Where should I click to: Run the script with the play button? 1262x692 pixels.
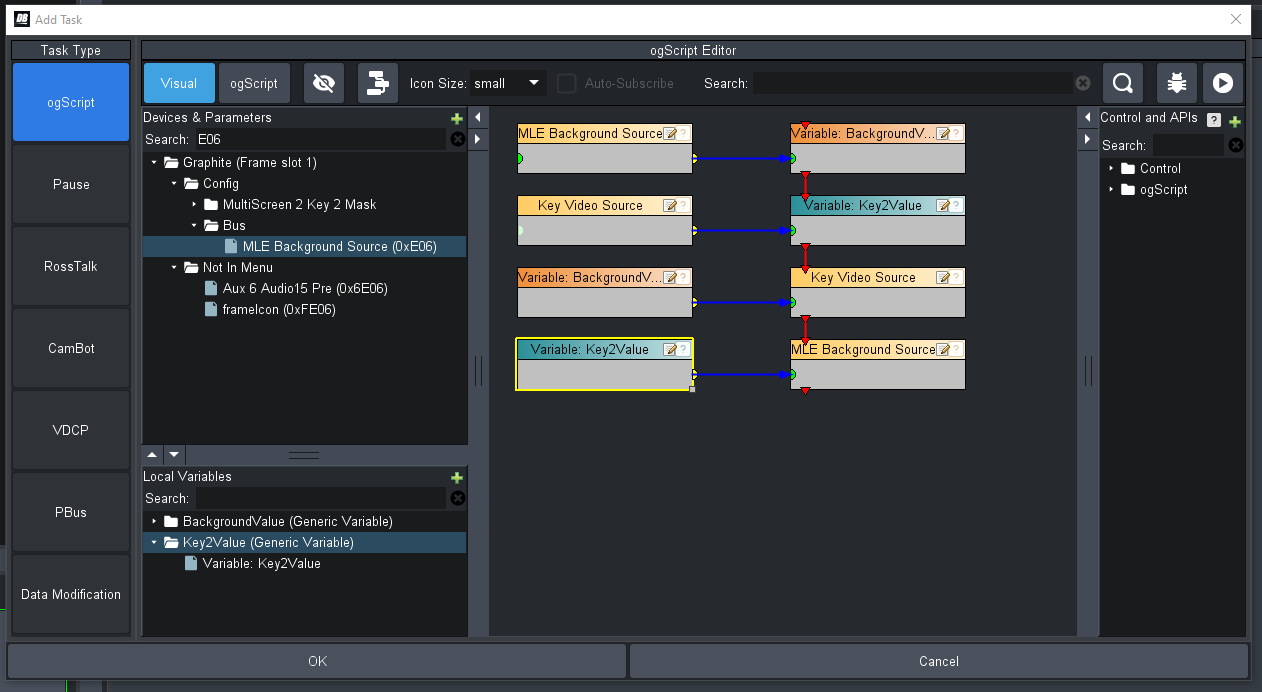1222,83
